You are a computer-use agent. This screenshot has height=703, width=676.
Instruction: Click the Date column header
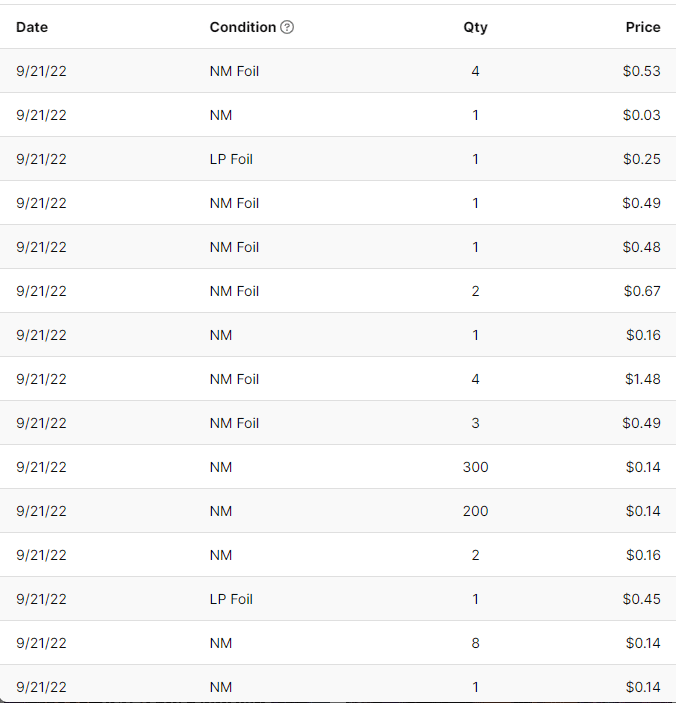click(x=32, y=27)
